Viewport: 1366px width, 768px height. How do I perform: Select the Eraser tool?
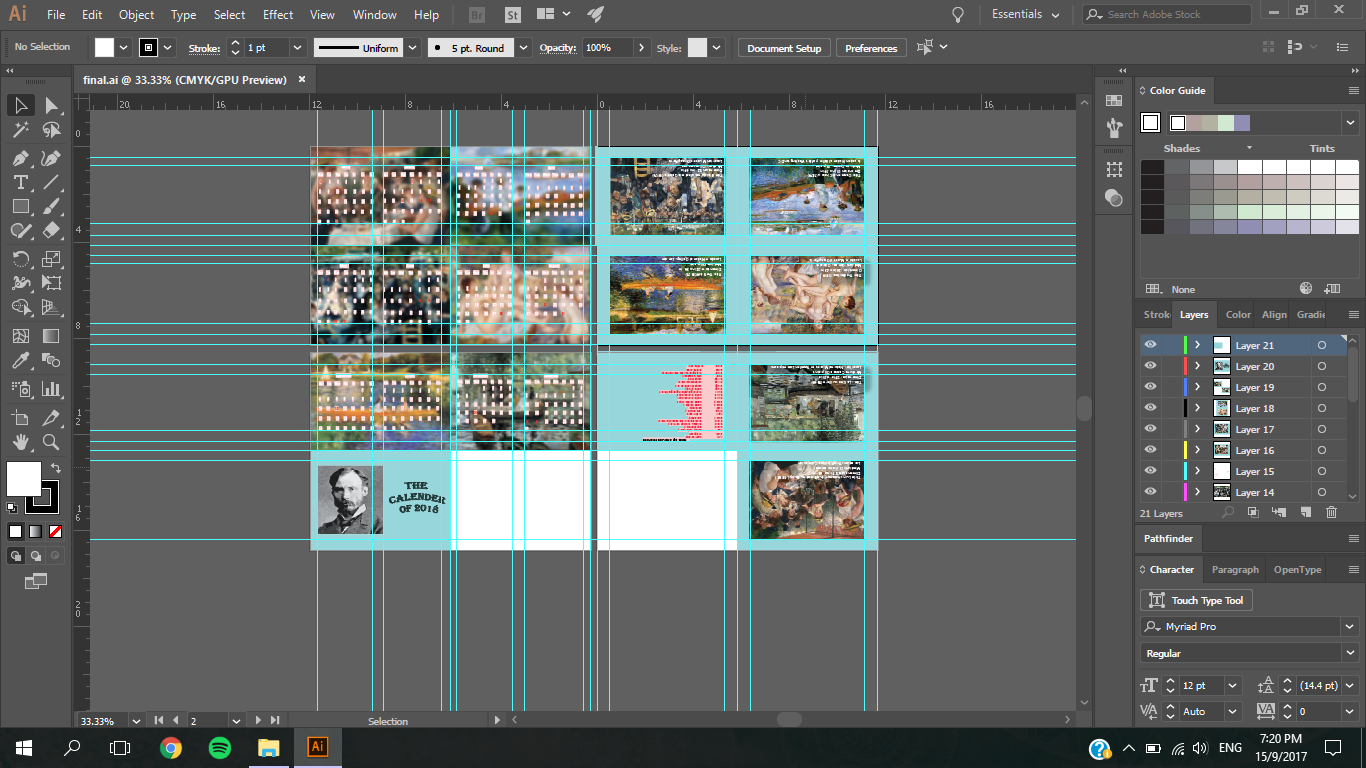click(51, 230)
